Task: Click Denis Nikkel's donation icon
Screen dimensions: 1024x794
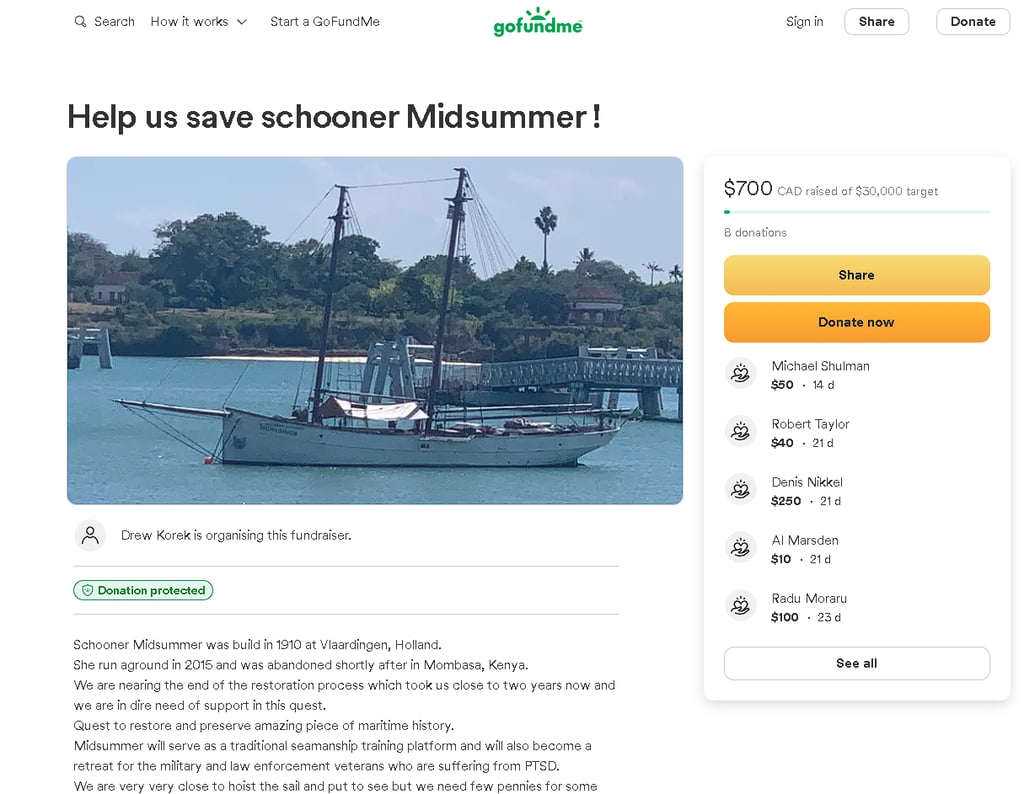Action: 740,490
